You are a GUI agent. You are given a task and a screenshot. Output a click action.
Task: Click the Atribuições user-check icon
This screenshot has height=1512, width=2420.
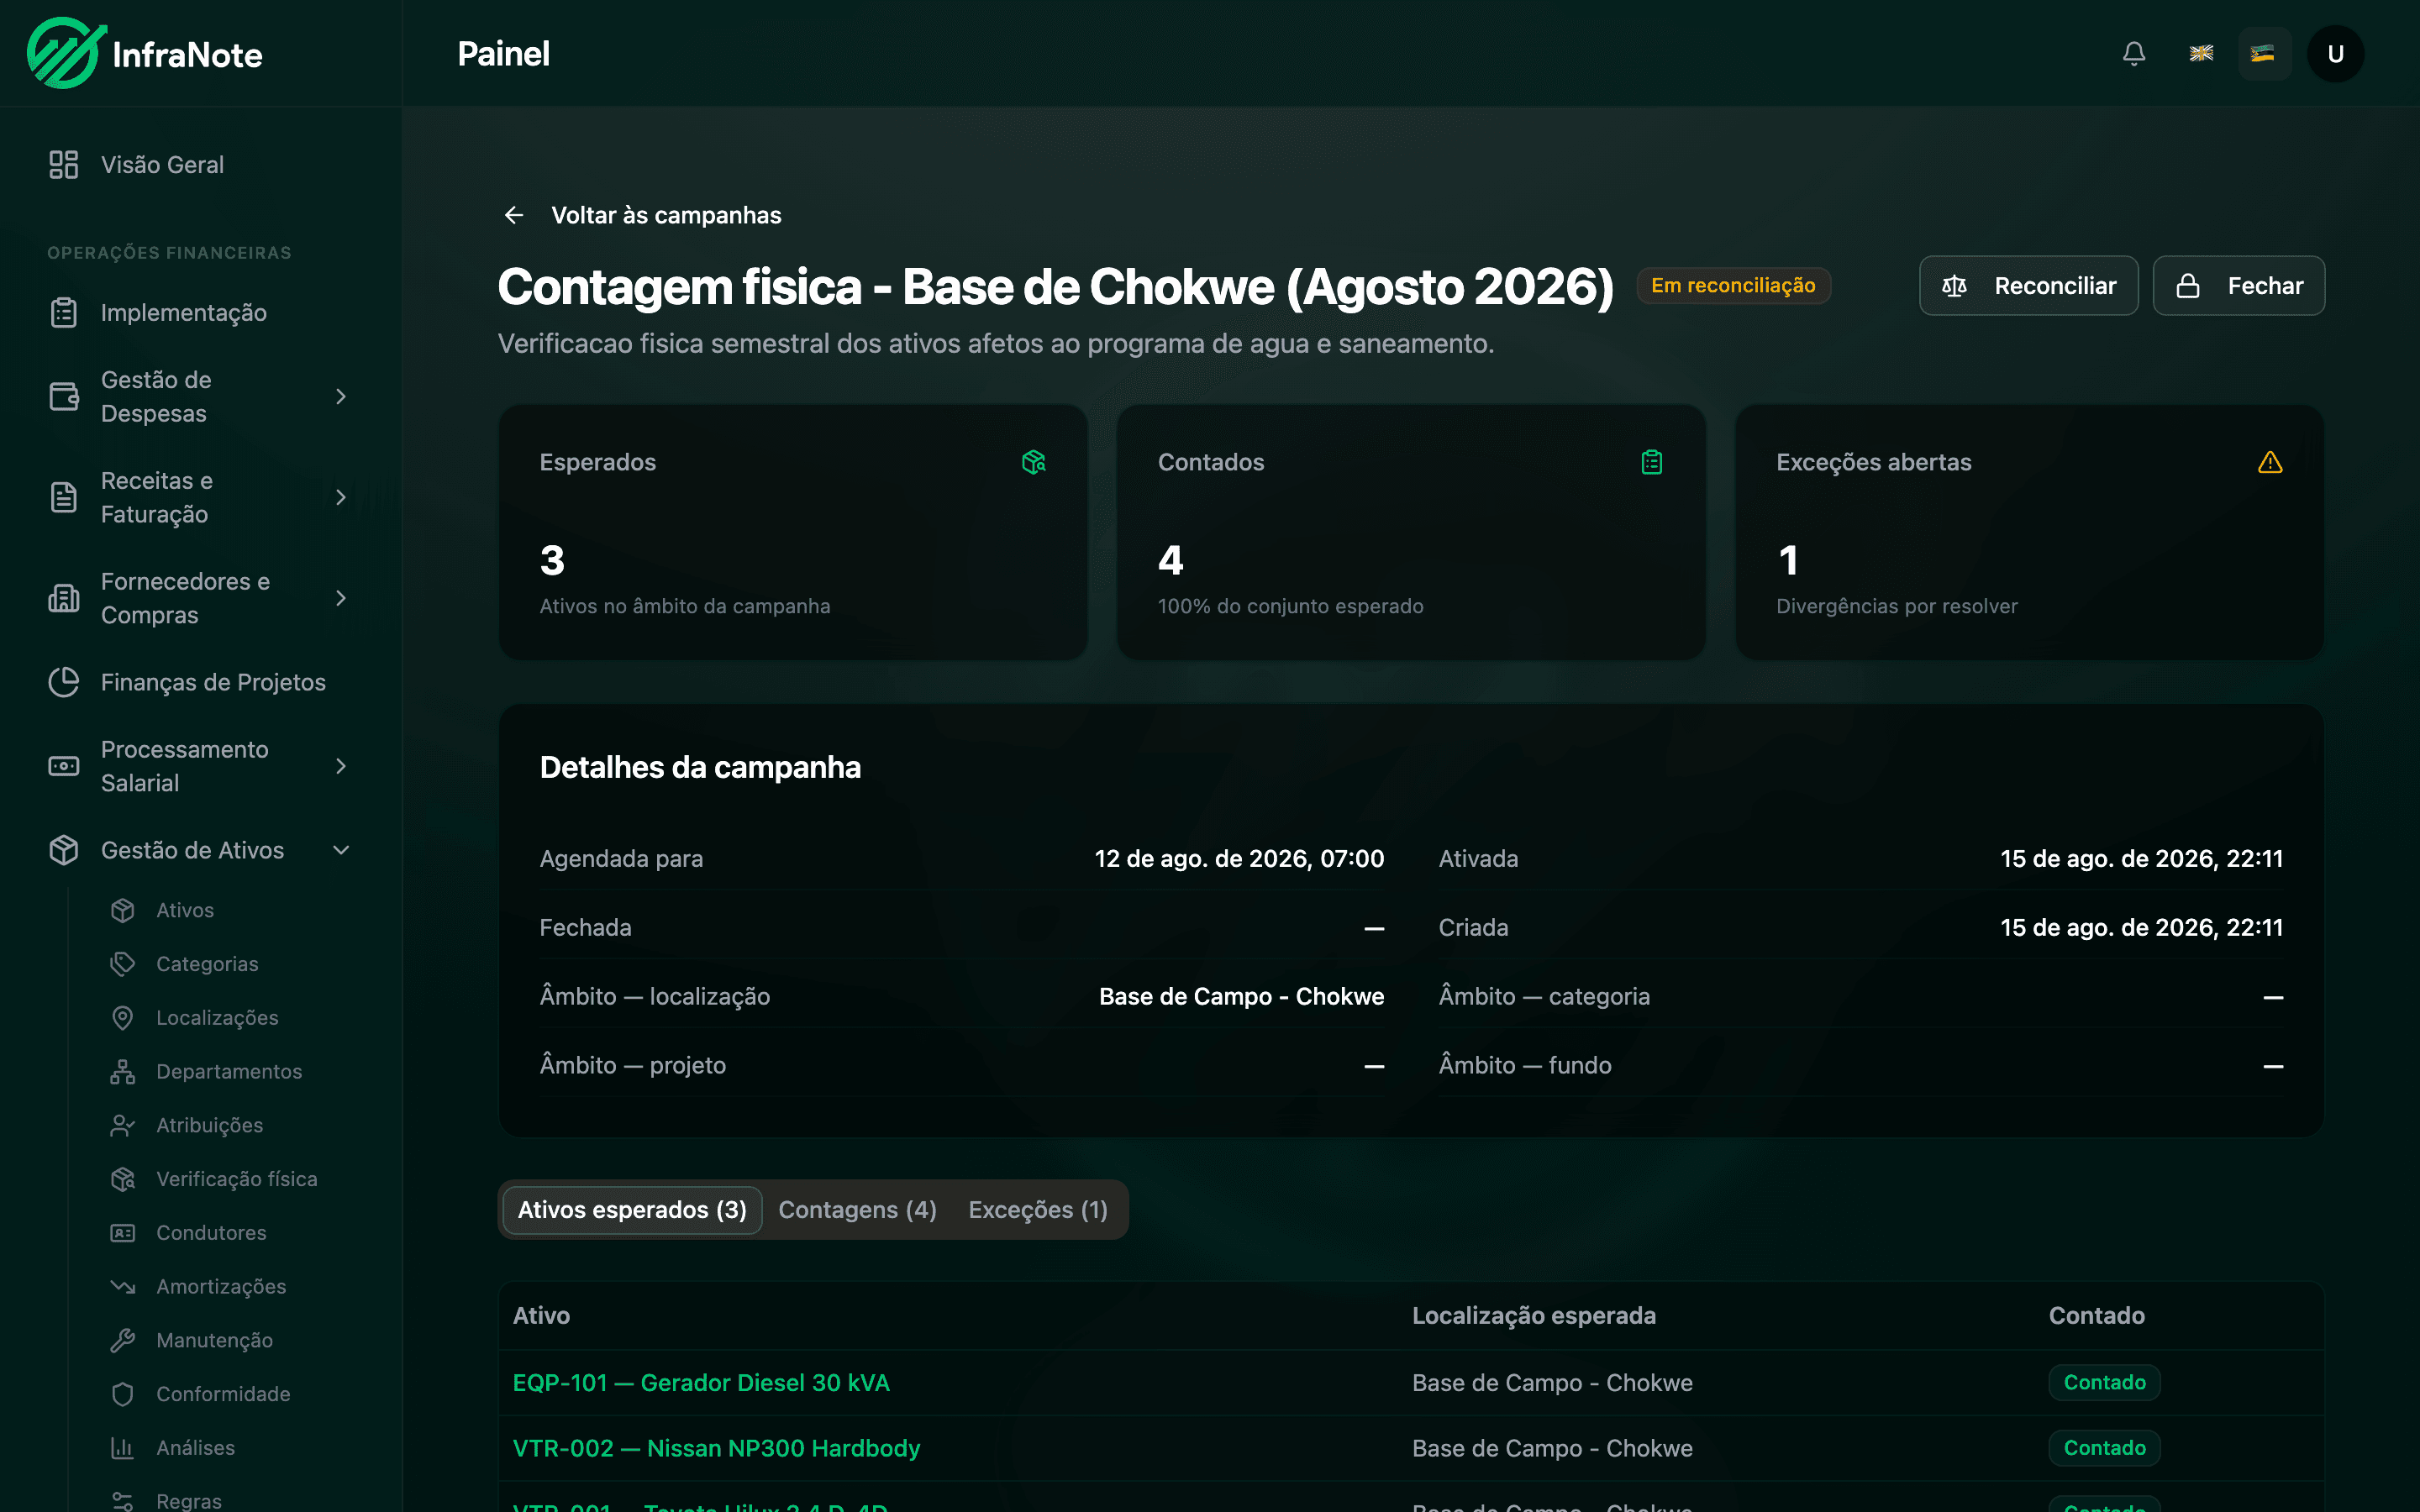click(123, 1125)
